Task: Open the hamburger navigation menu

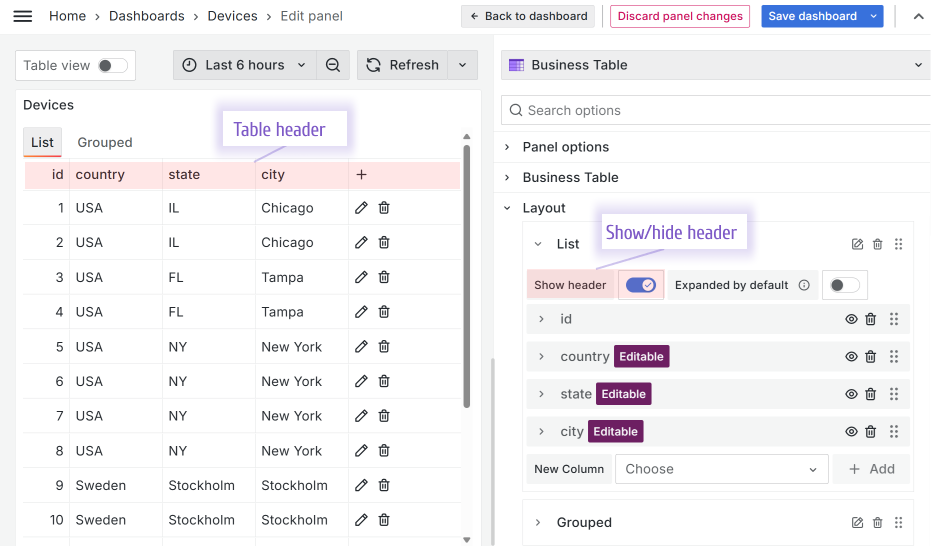Action: point(22,16)
